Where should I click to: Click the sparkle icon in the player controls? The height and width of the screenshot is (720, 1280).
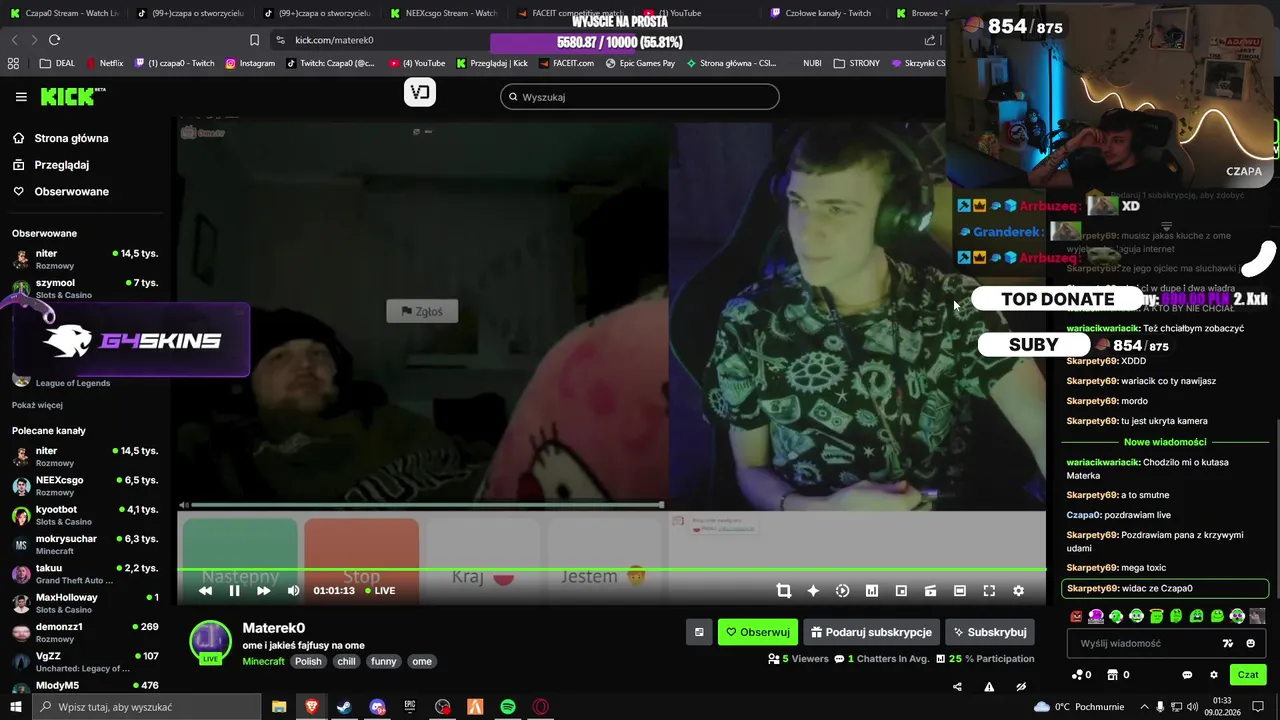pos(813,591)
